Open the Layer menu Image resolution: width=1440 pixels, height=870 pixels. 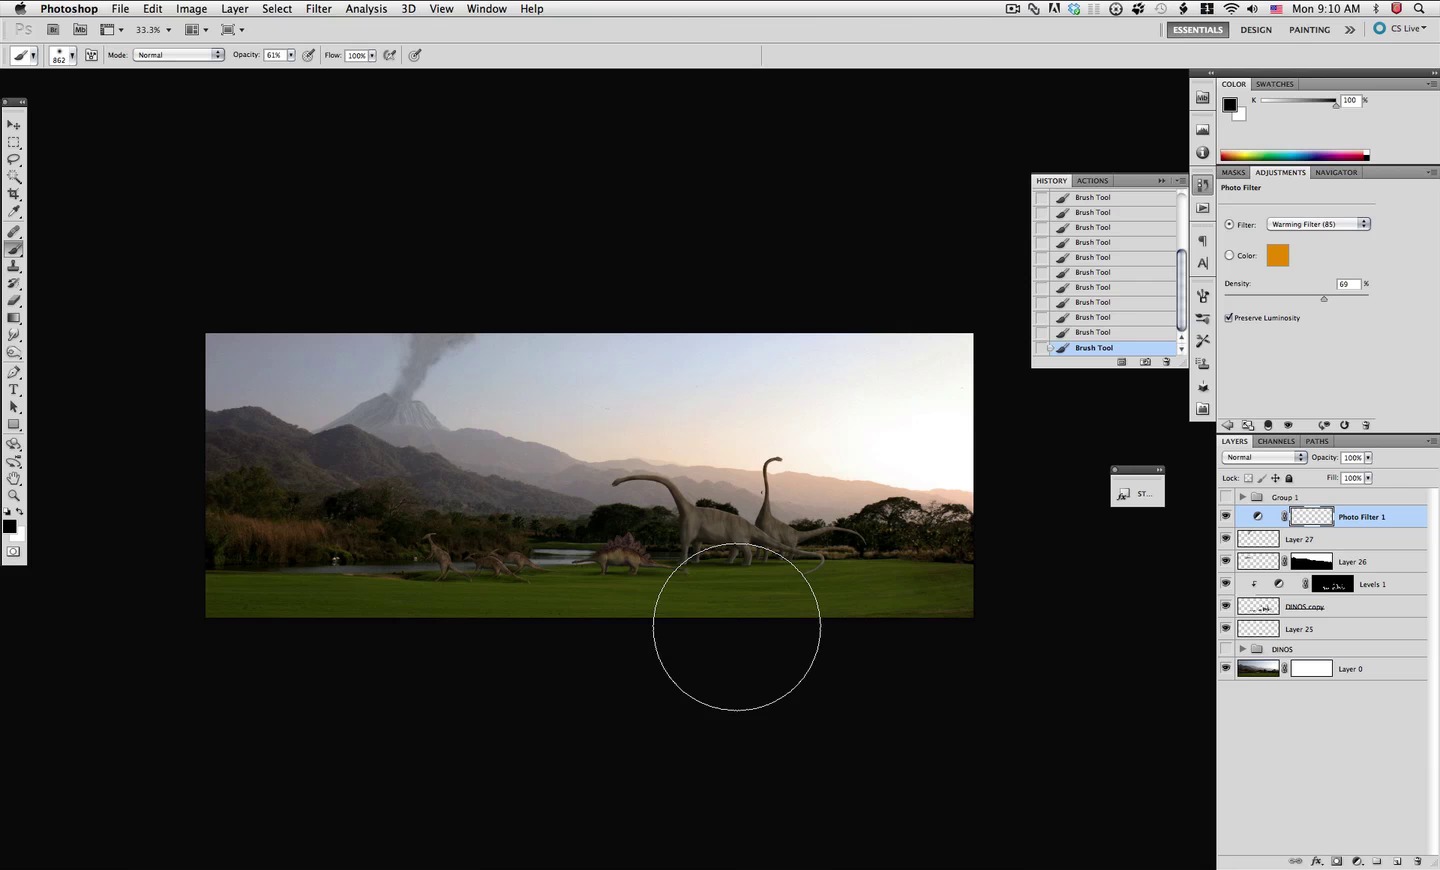pos(234,9)
